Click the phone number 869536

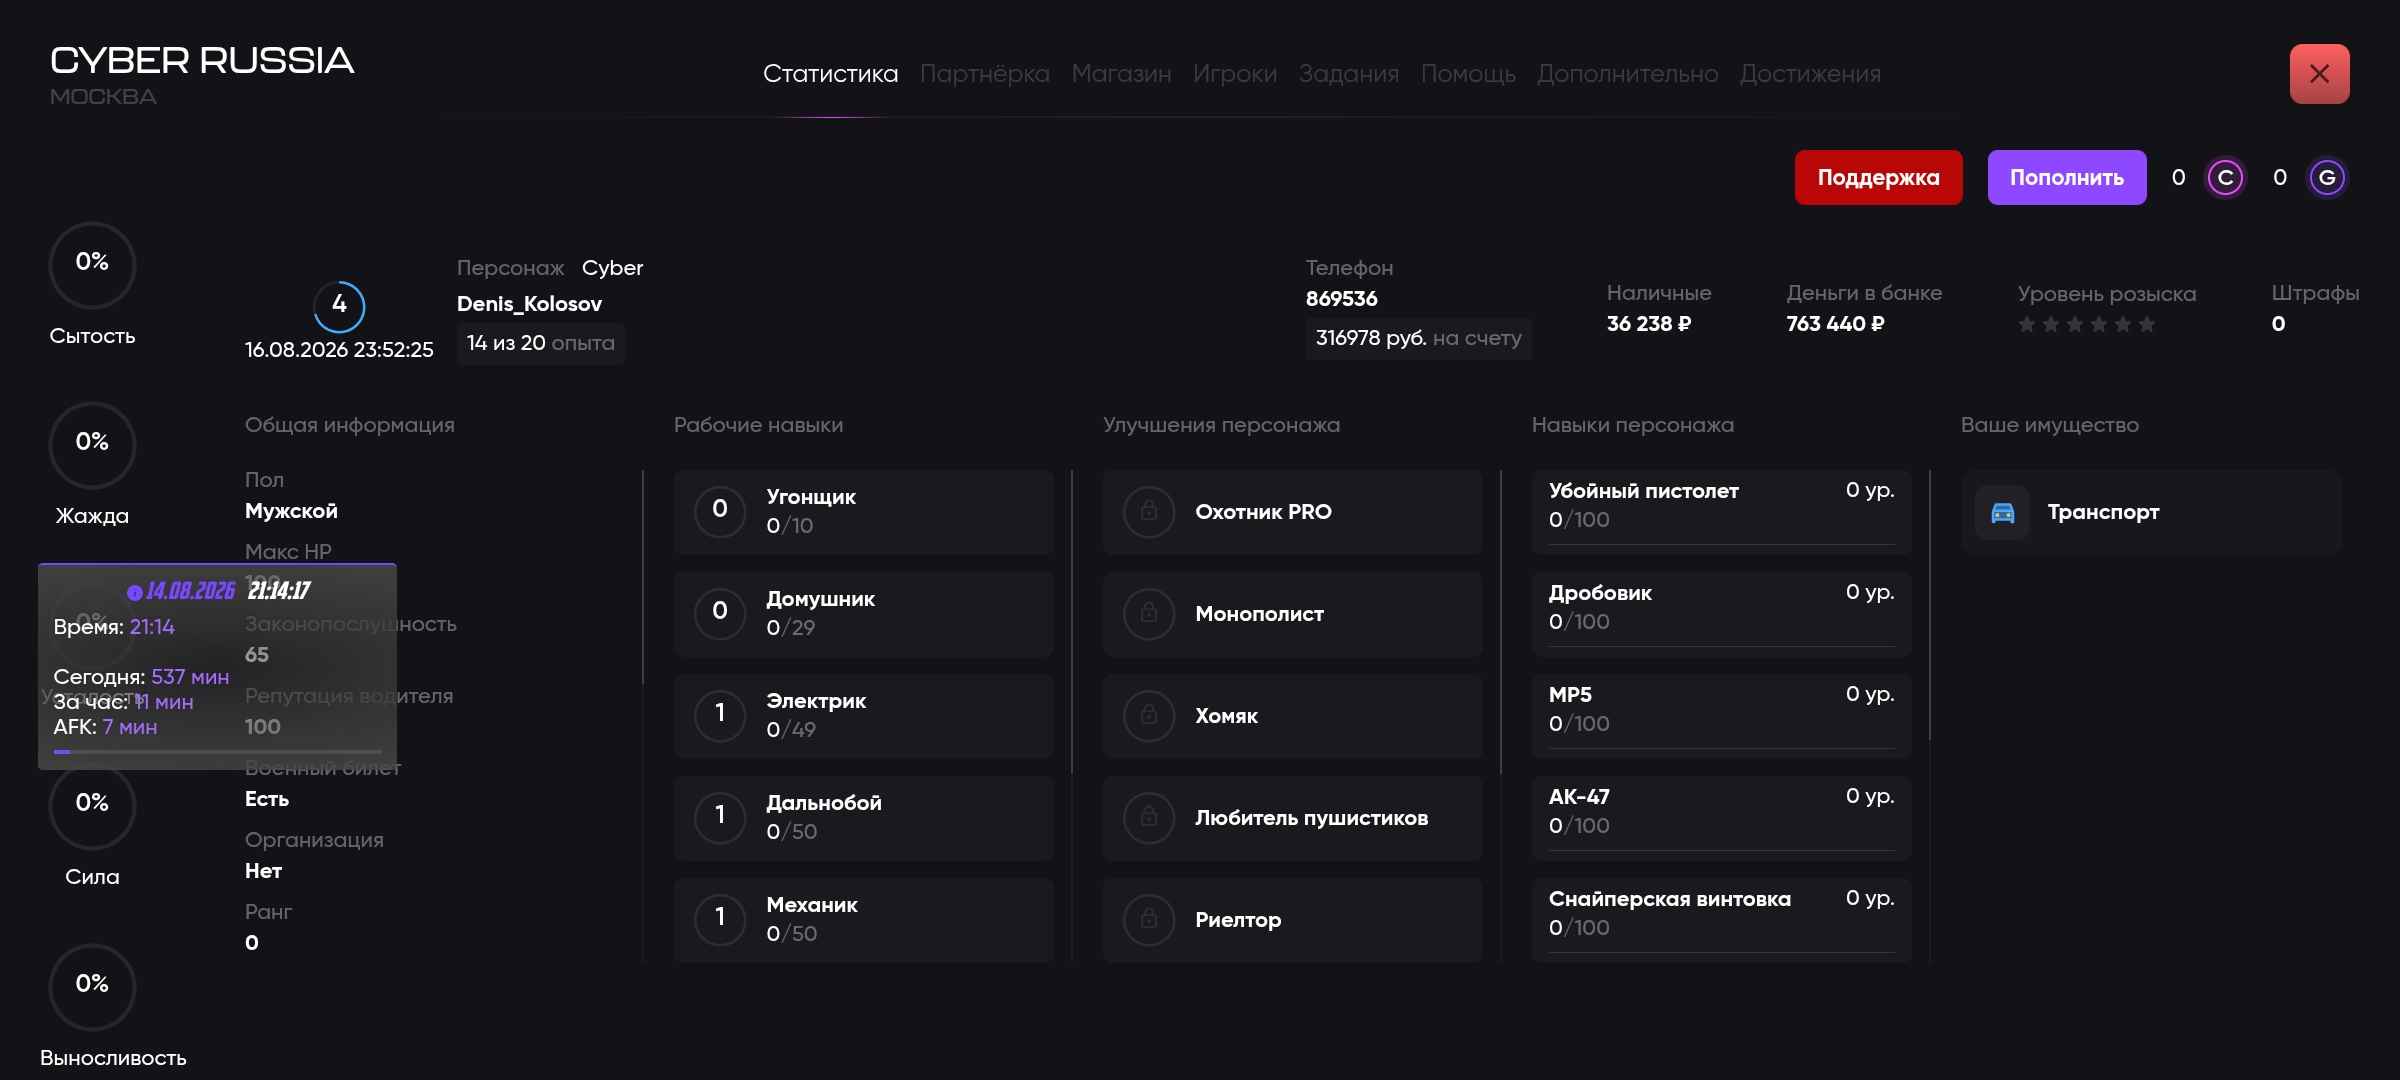pos(1341,299)
